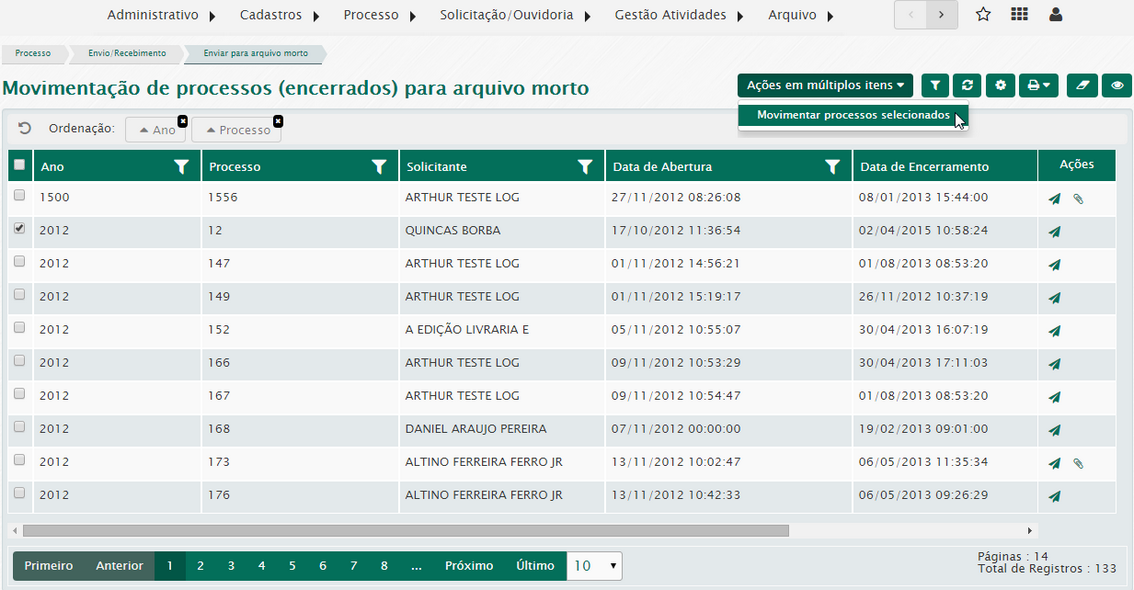The width and height of the screenshot is (1134, 590).
Task: Filter the Solicitante column
Action: point(585,167)
